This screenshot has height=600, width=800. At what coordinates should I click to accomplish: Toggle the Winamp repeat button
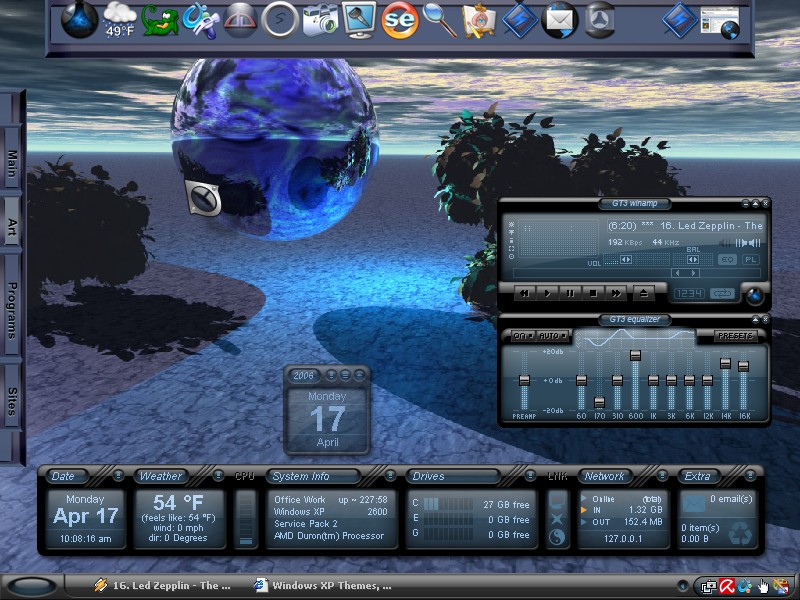(722, 293)
